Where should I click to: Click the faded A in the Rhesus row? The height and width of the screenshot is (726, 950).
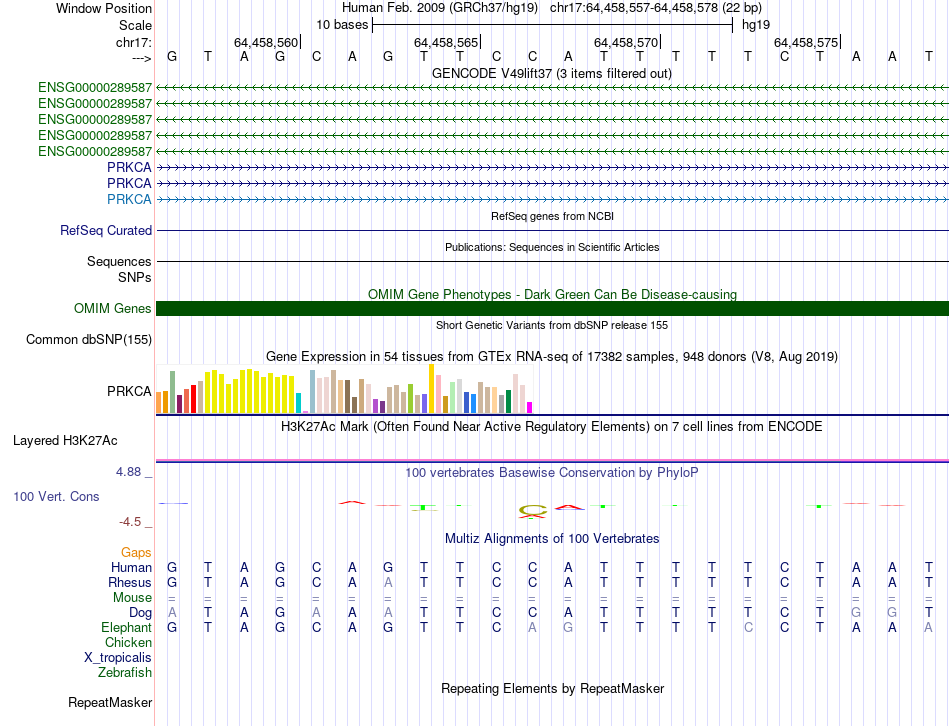click(388, 582)
